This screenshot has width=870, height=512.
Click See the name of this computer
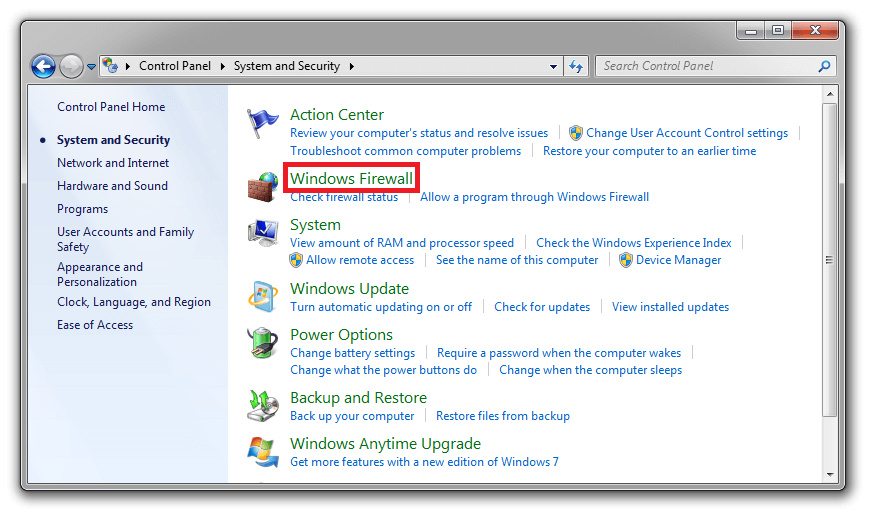click(517, 260)
